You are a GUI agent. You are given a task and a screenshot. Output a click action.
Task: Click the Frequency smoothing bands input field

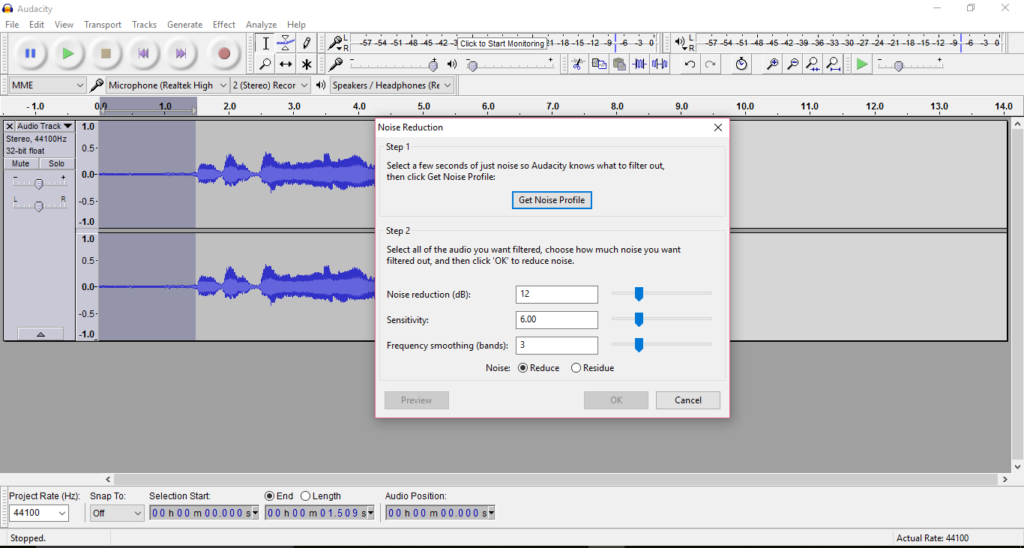[556, 345]
